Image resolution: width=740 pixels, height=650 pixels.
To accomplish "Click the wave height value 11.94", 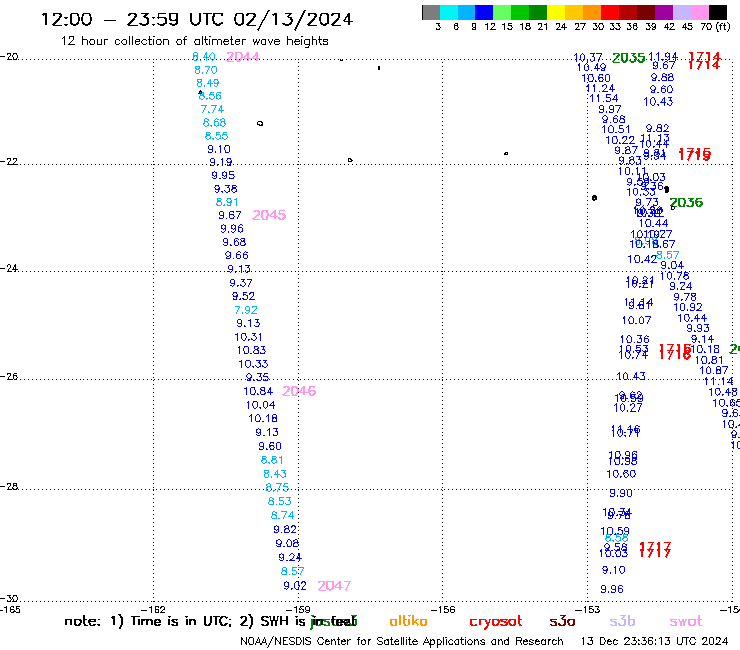I will pos(663,57).
